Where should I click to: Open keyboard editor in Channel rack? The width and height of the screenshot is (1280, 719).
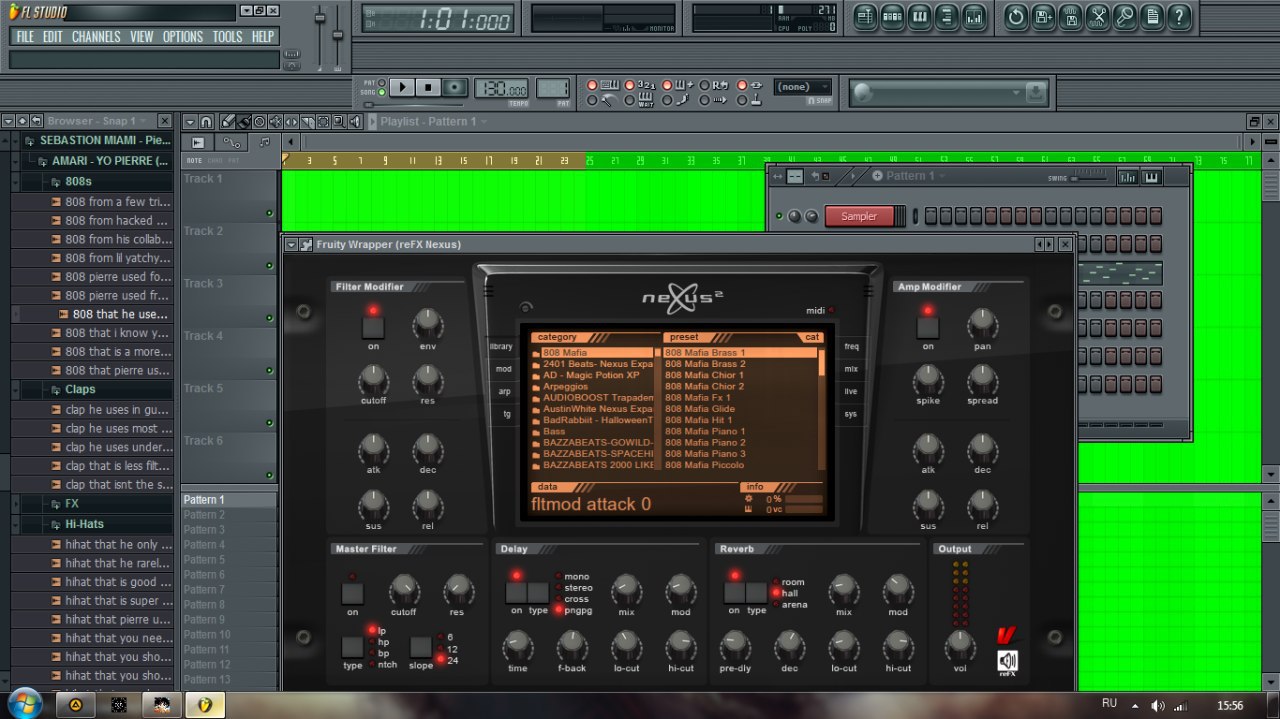tap(1151, 177)
